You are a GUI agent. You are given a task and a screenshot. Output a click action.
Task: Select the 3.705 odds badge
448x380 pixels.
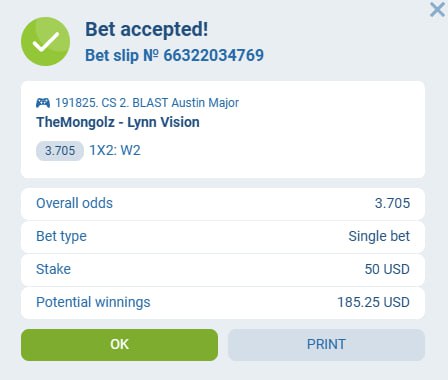point(60,151)
